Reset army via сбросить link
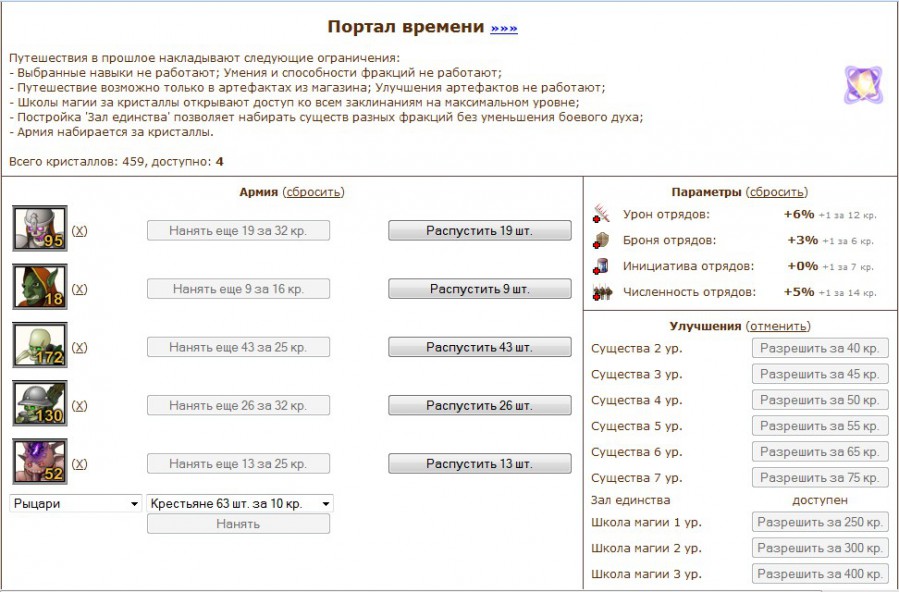Image resolution: width=899 pixels, height=592 pixels. click(x=313, y=192)
